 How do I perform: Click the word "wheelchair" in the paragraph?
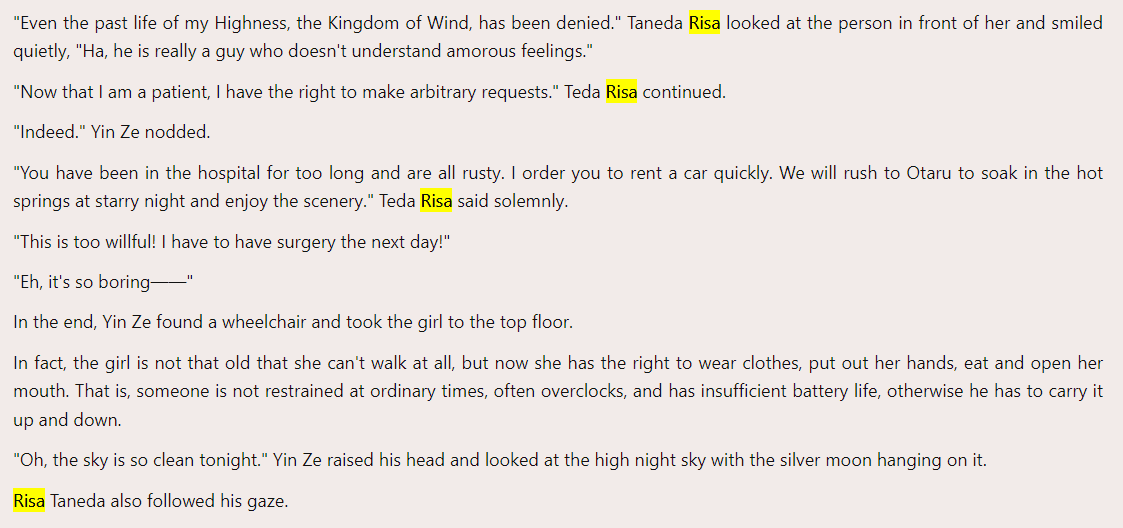[x=266, y=322]
